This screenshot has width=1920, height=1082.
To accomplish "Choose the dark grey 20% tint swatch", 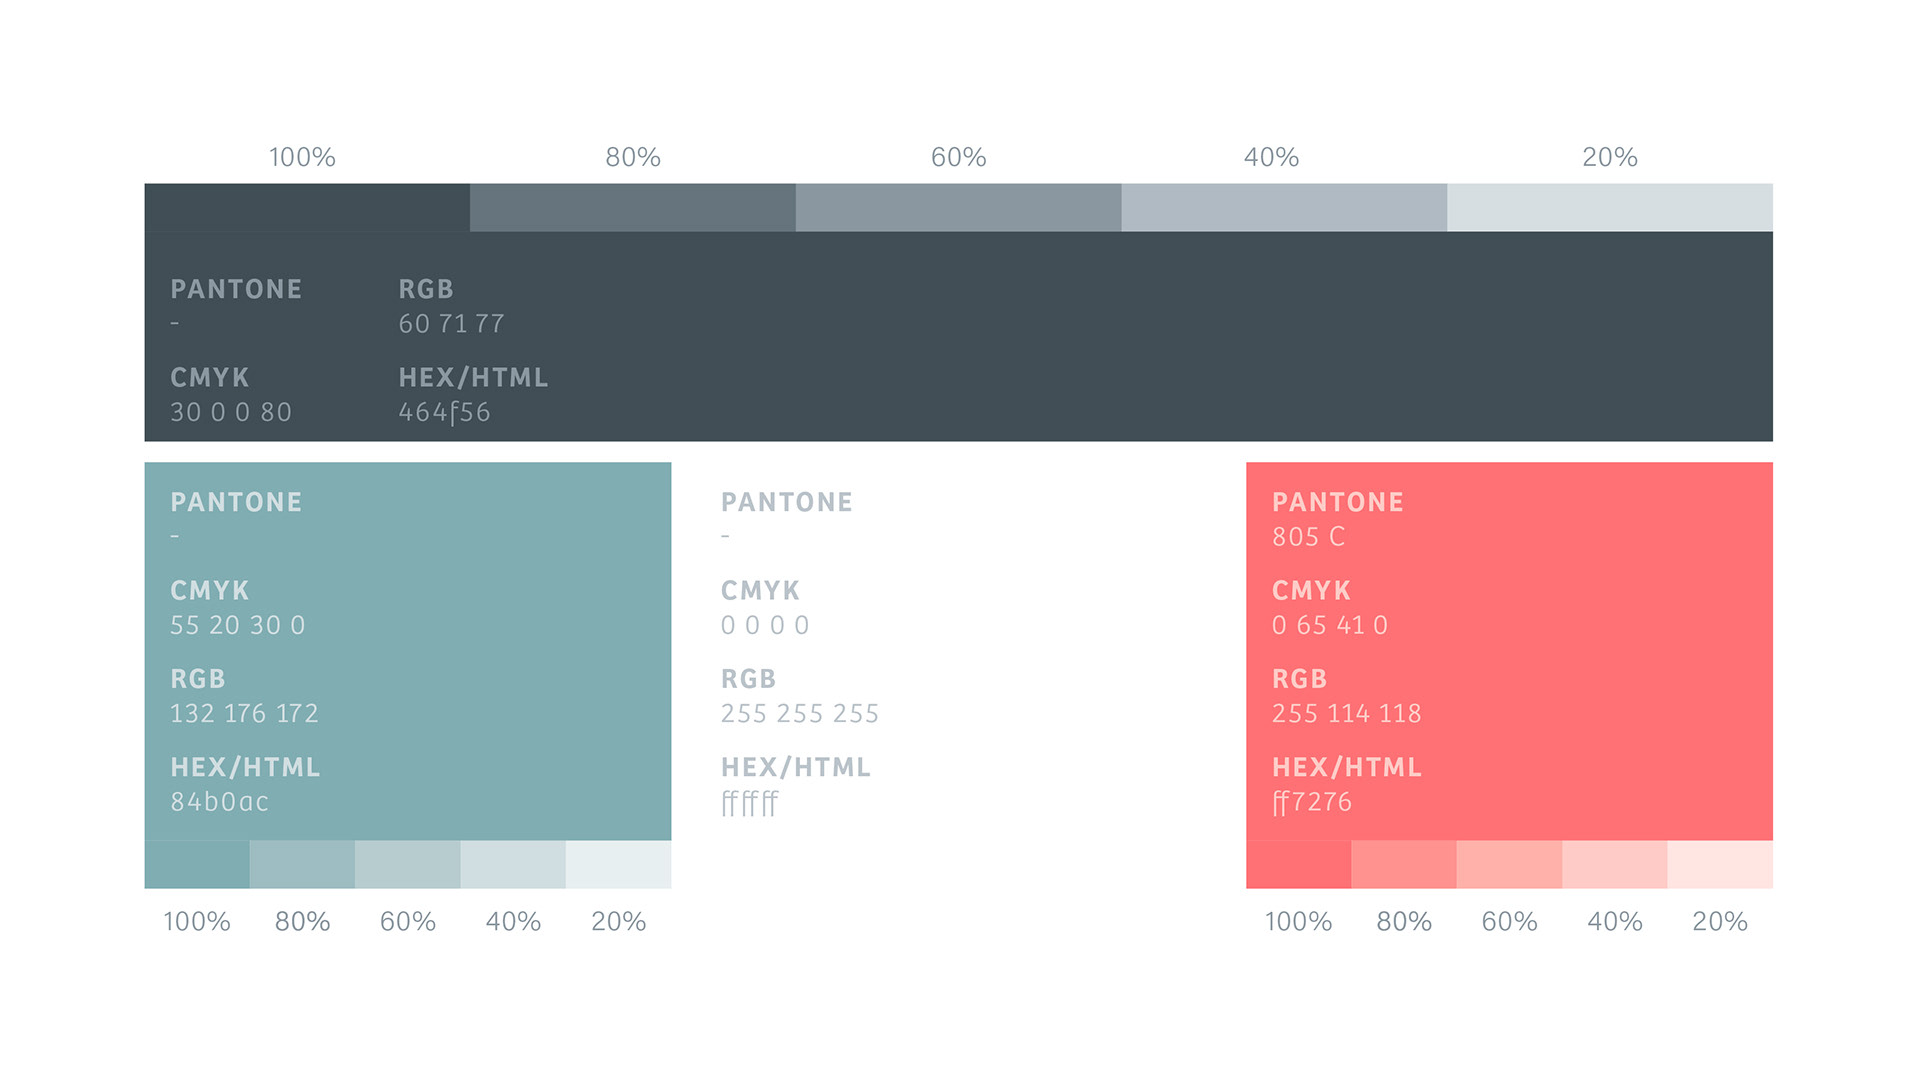I will tap(1610, 207).
